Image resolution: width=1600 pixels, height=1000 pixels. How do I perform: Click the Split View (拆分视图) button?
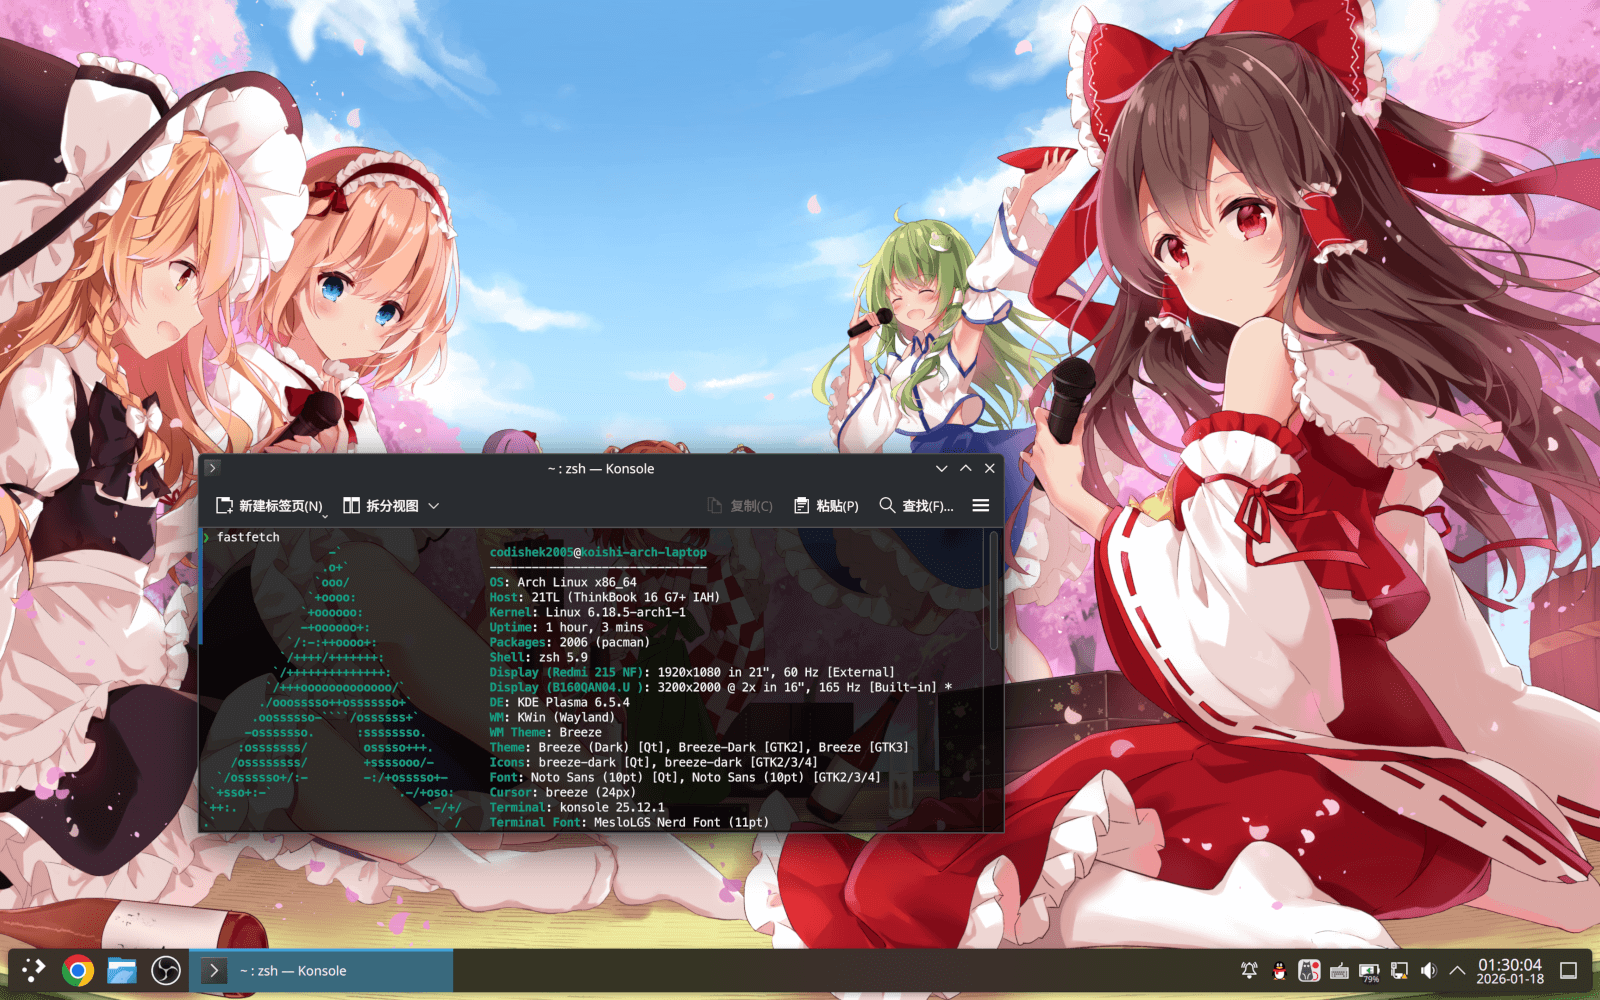[x=381, y=506]
